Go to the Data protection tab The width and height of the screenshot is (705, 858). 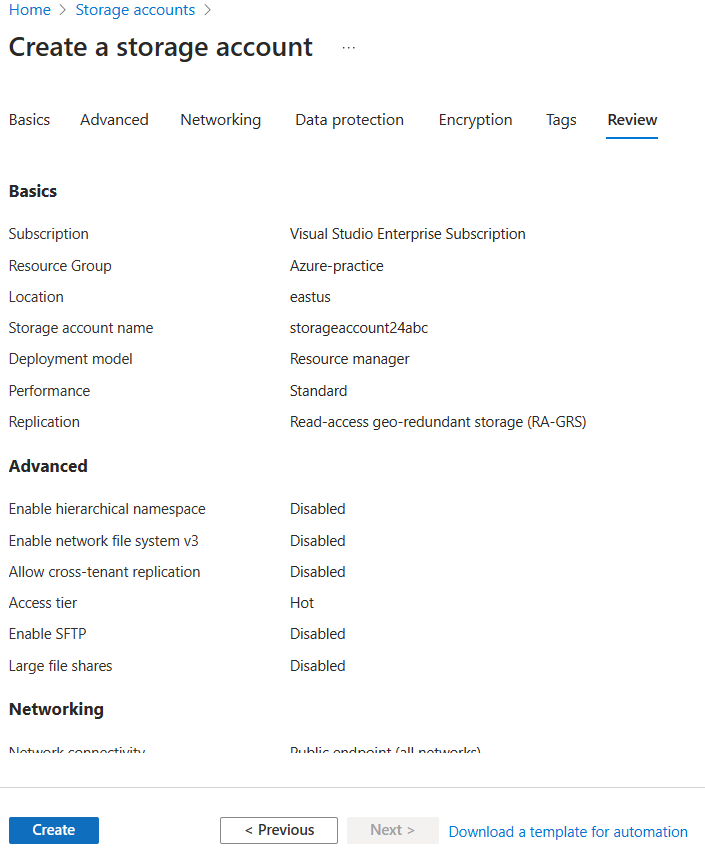349,120
